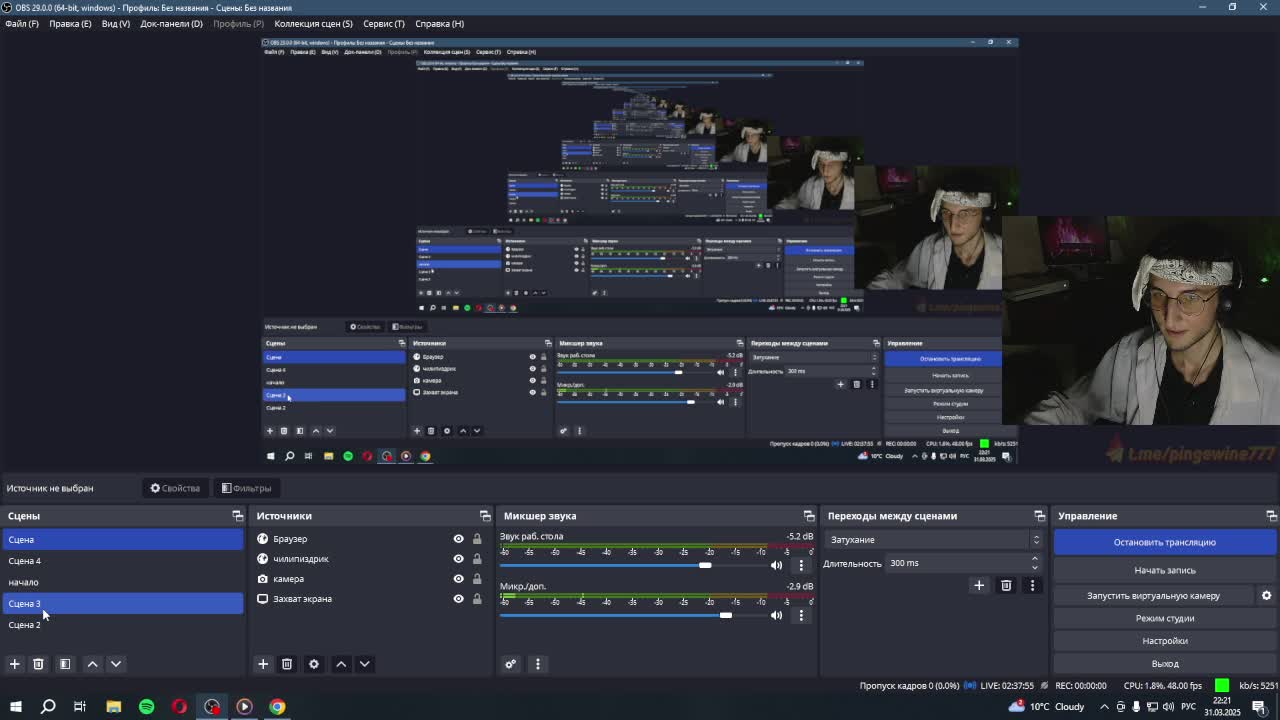Screen dimensions: 1280x720
Task: Move the source down in Источники
Action: 365,664
